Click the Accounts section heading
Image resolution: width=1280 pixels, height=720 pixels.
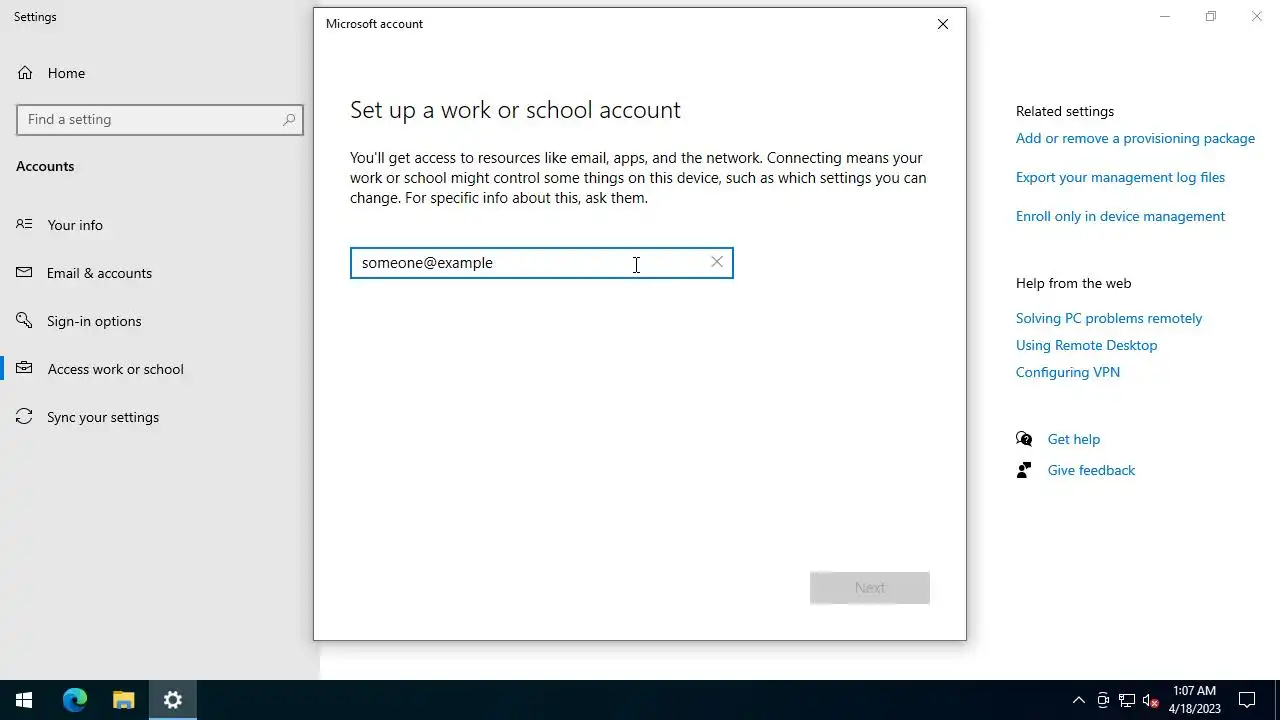pos(45,166)
